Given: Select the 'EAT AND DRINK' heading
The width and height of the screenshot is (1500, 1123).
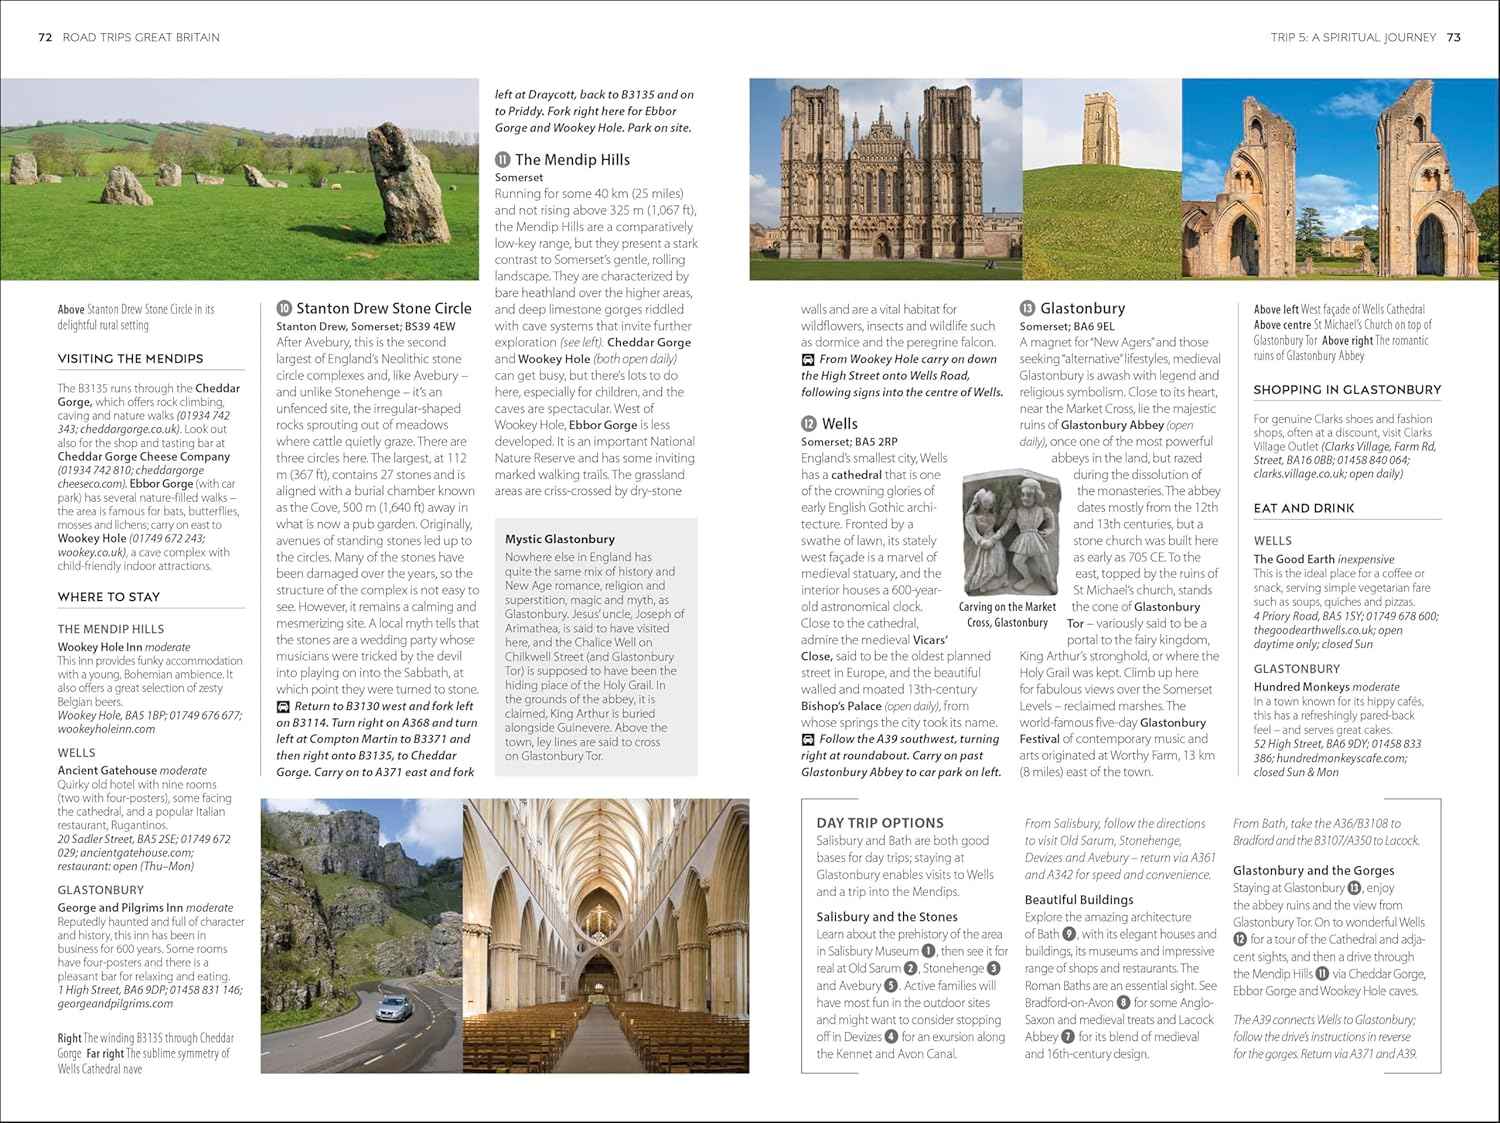Looking at the screenshot, I should (1304, 508).
